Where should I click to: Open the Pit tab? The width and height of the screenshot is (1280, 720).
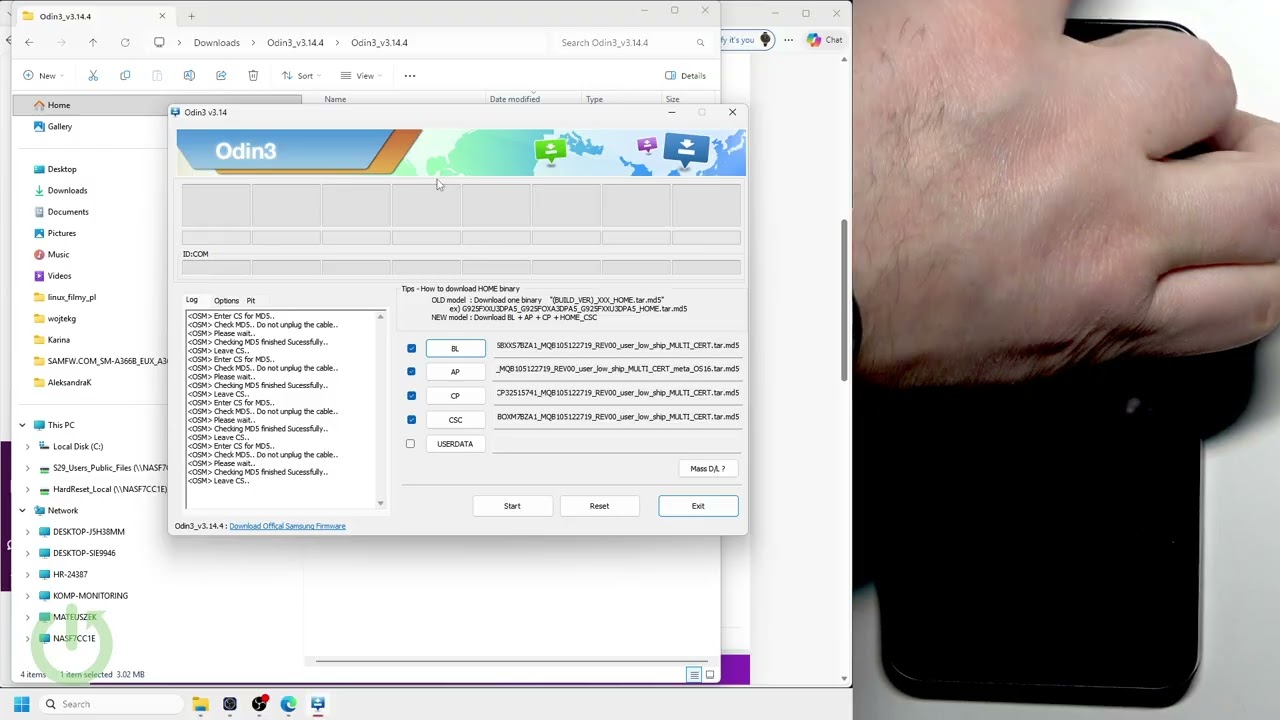[251, 300]
